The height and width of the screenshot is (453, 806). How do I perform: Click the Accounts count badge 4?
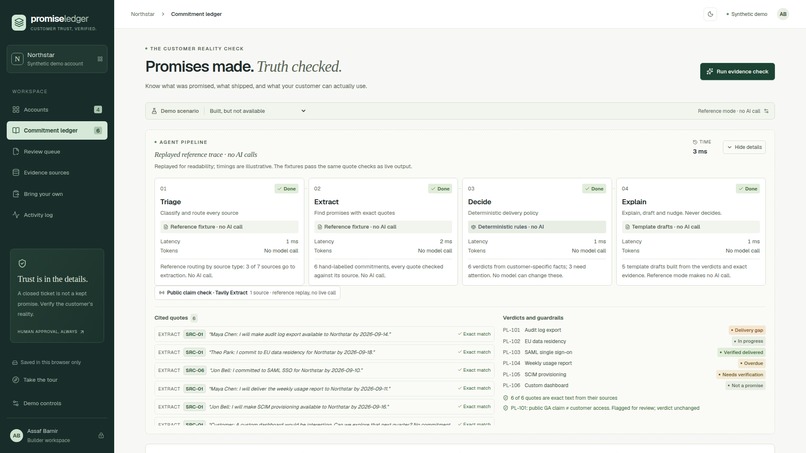(x=98, y=110)
